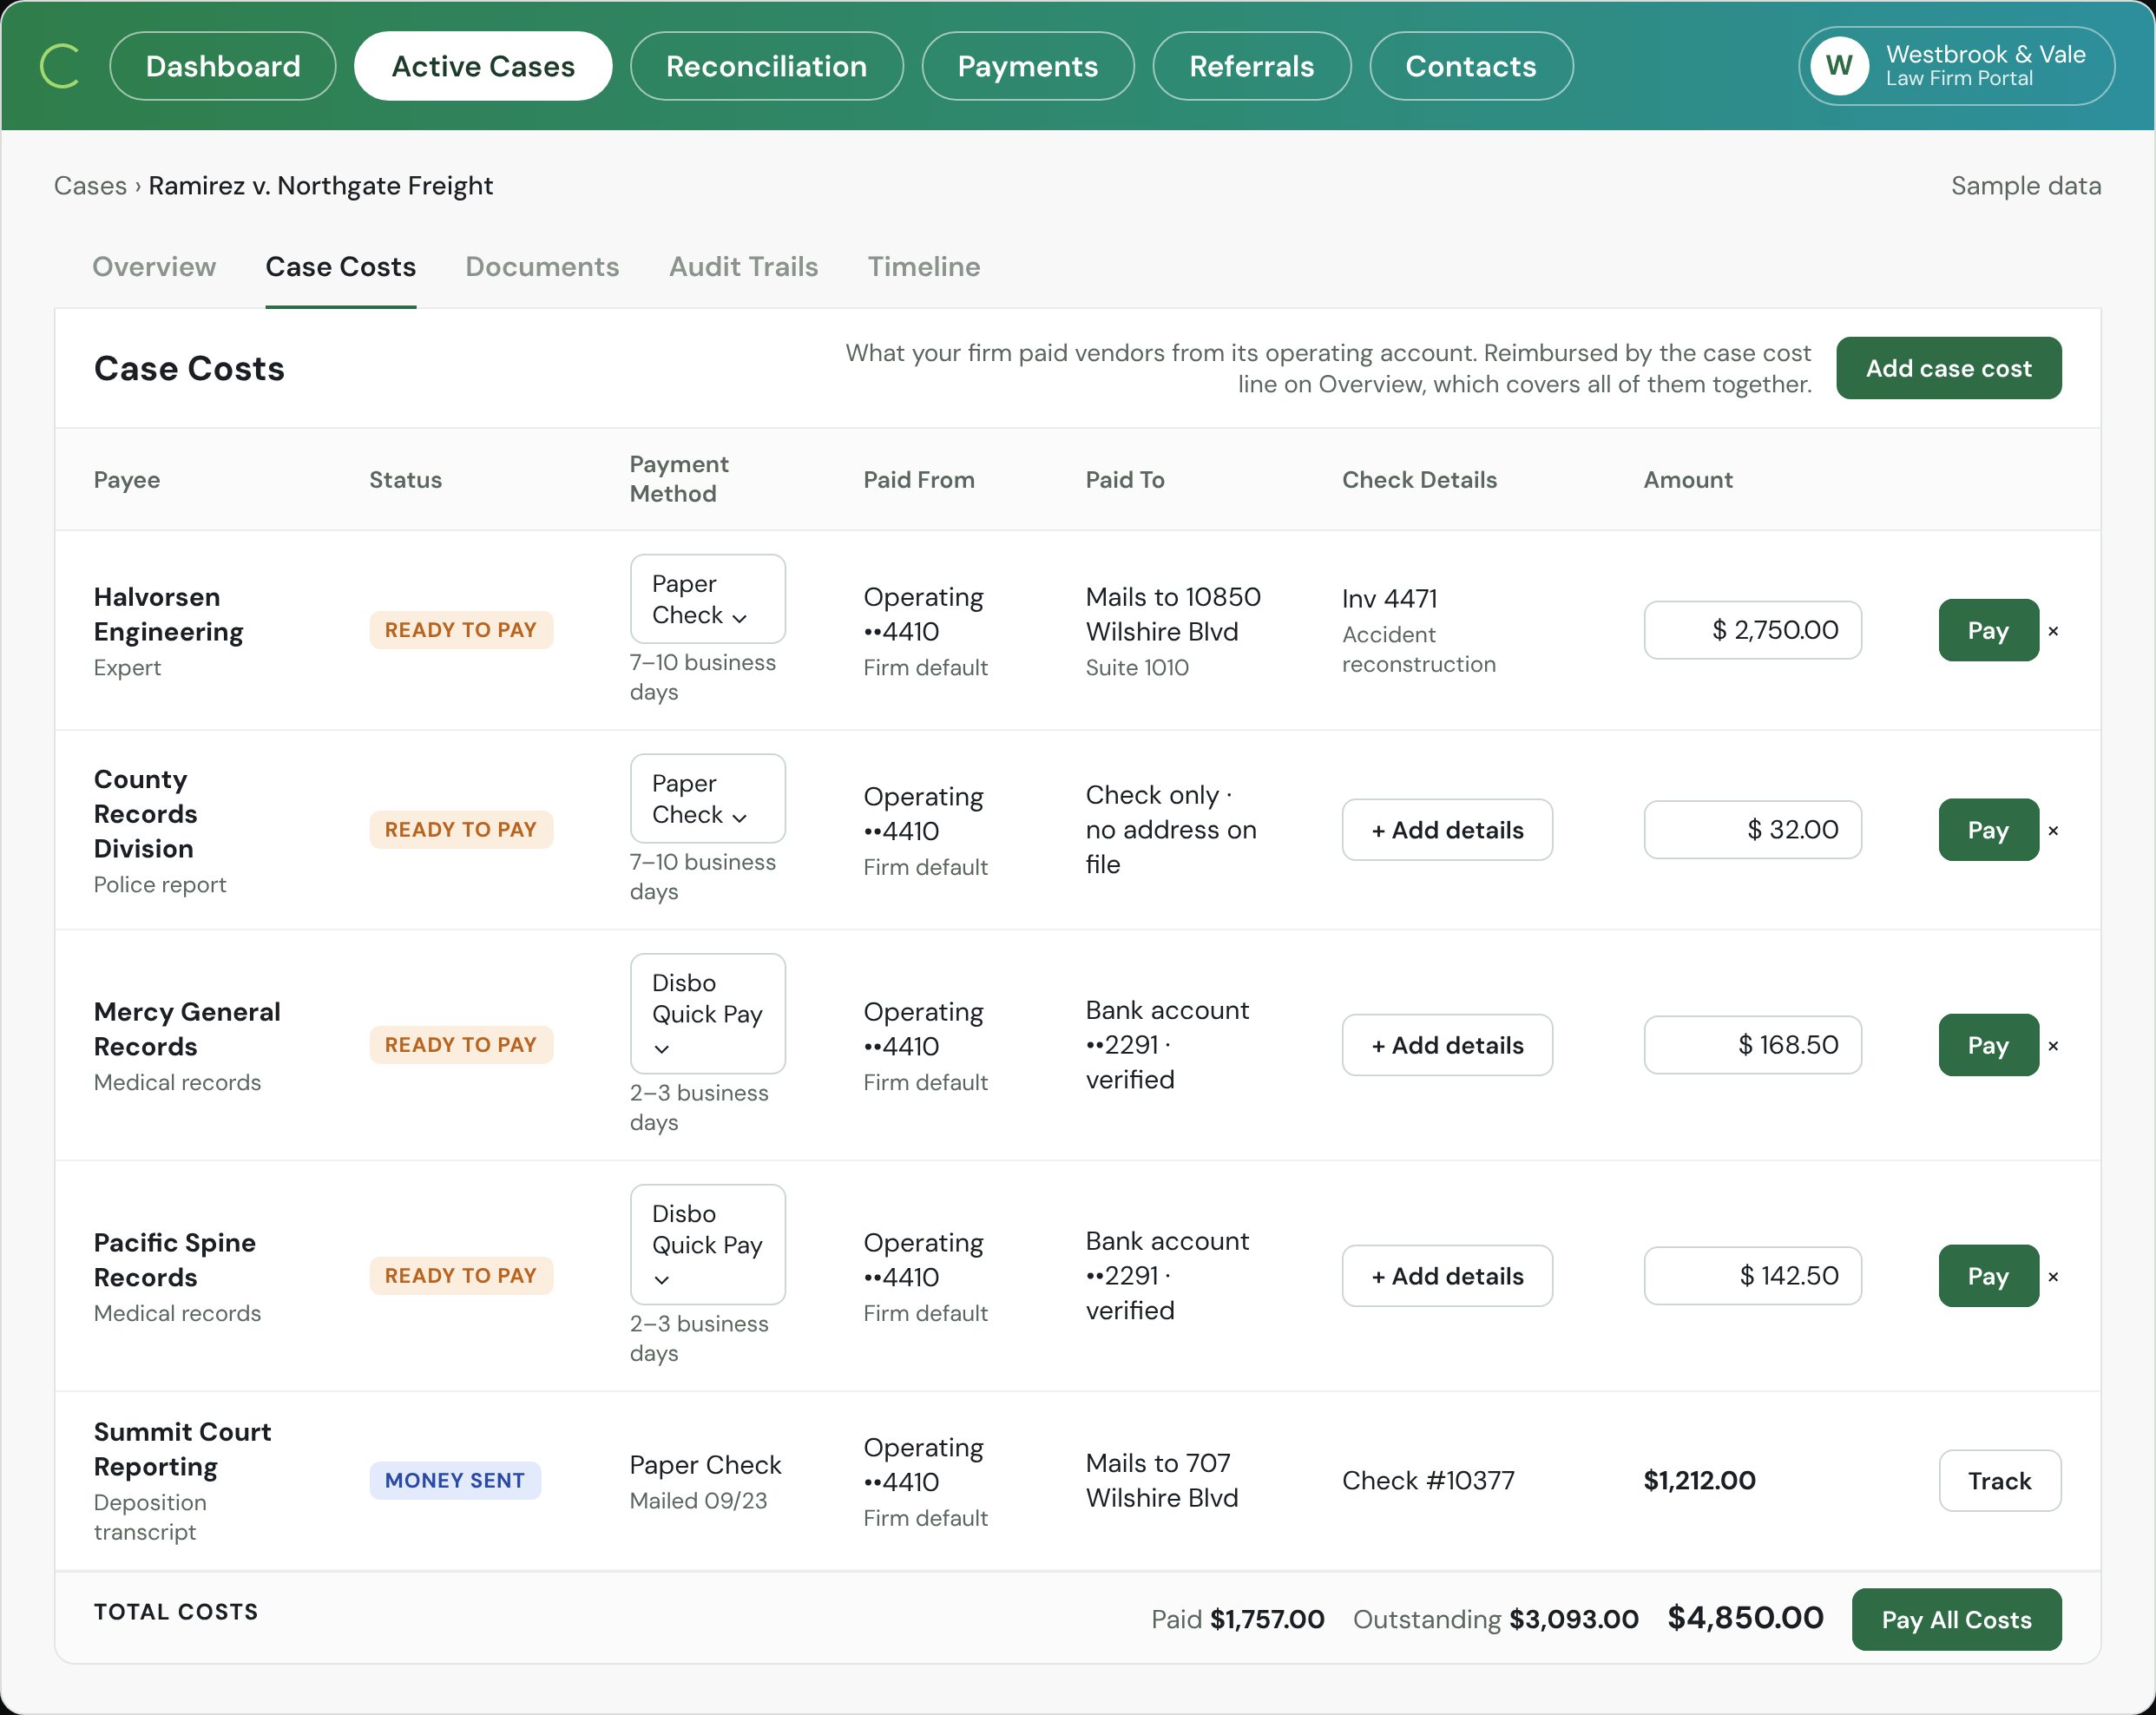This screenshot has height=1715, width=2156.
Task: Add check details for County Records Division
Action: [x=1447, y=830]
